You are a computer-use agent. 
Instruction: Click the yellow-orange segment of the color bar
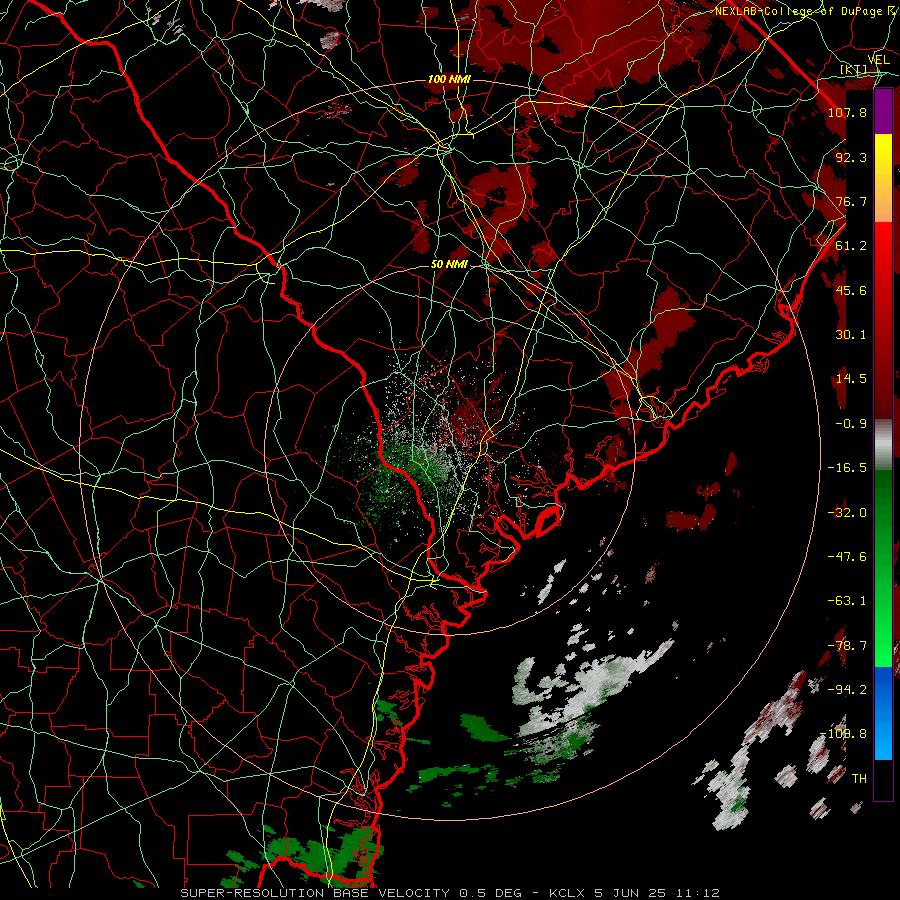pyautogui.click(x=883, y=179)
